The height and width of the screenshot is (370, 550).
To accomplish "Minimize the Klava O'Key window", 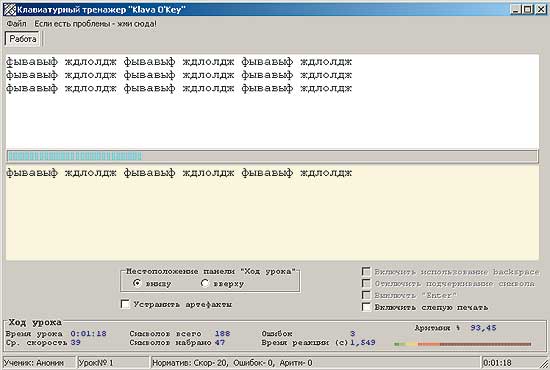I will point(515,9).
